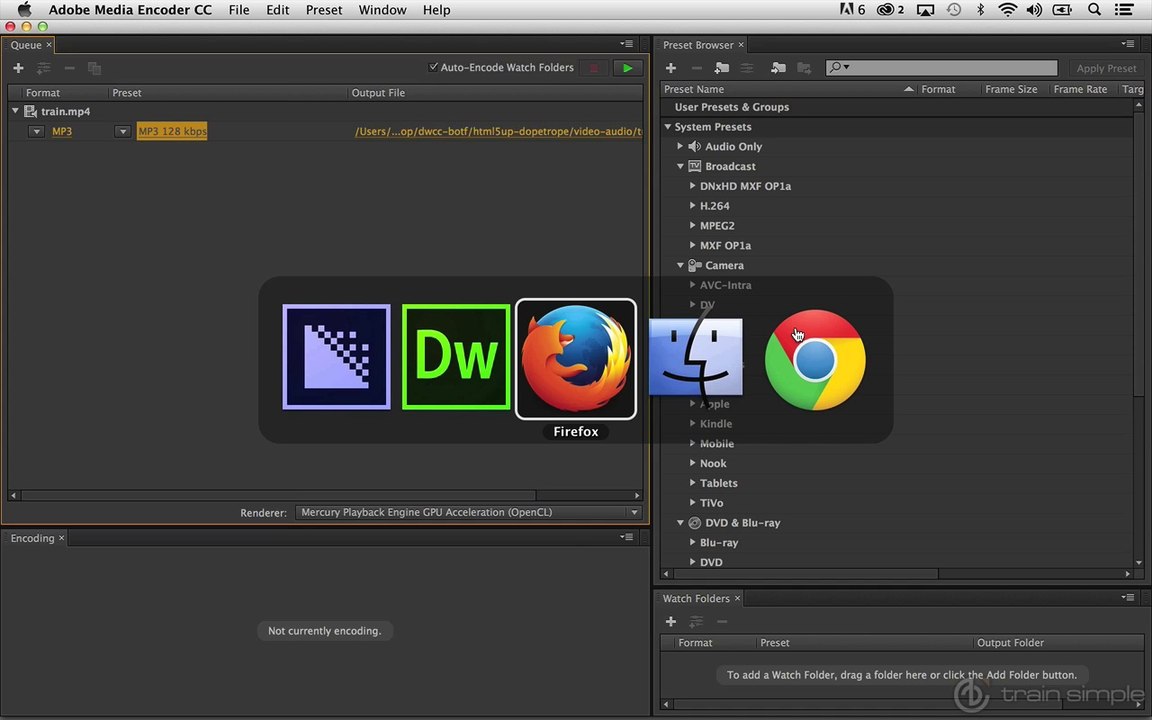
Task: Collapse the DVD & Blu-ray group
Action: [680, 522]
